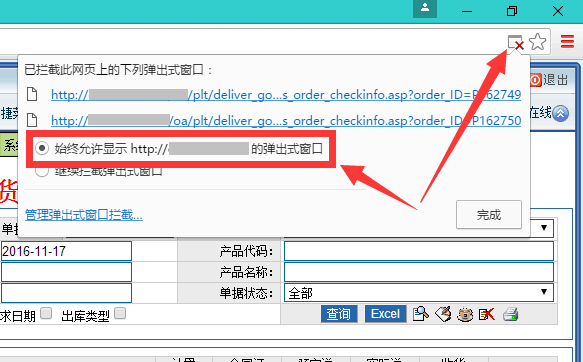This screenshot has width=583, height=362.
Task: Open the manage pop-up blocking link
Action: (84, 215)
